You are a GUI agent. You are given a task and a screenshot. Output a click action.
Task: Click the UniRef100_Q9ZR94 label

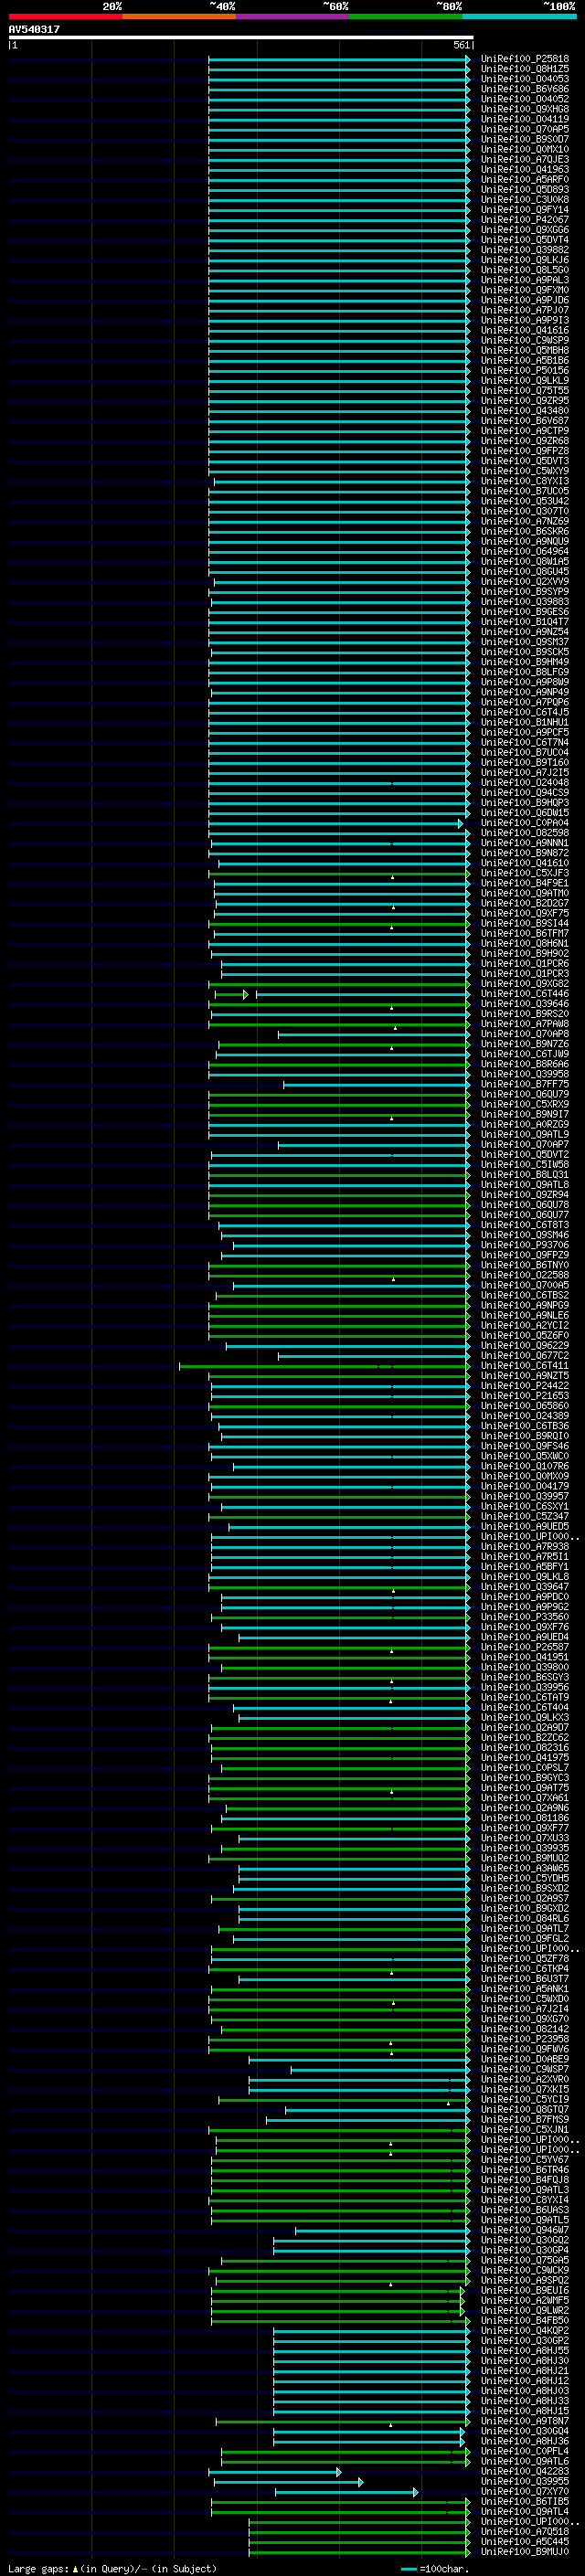pyautogui.click(x=525, y=1195)
